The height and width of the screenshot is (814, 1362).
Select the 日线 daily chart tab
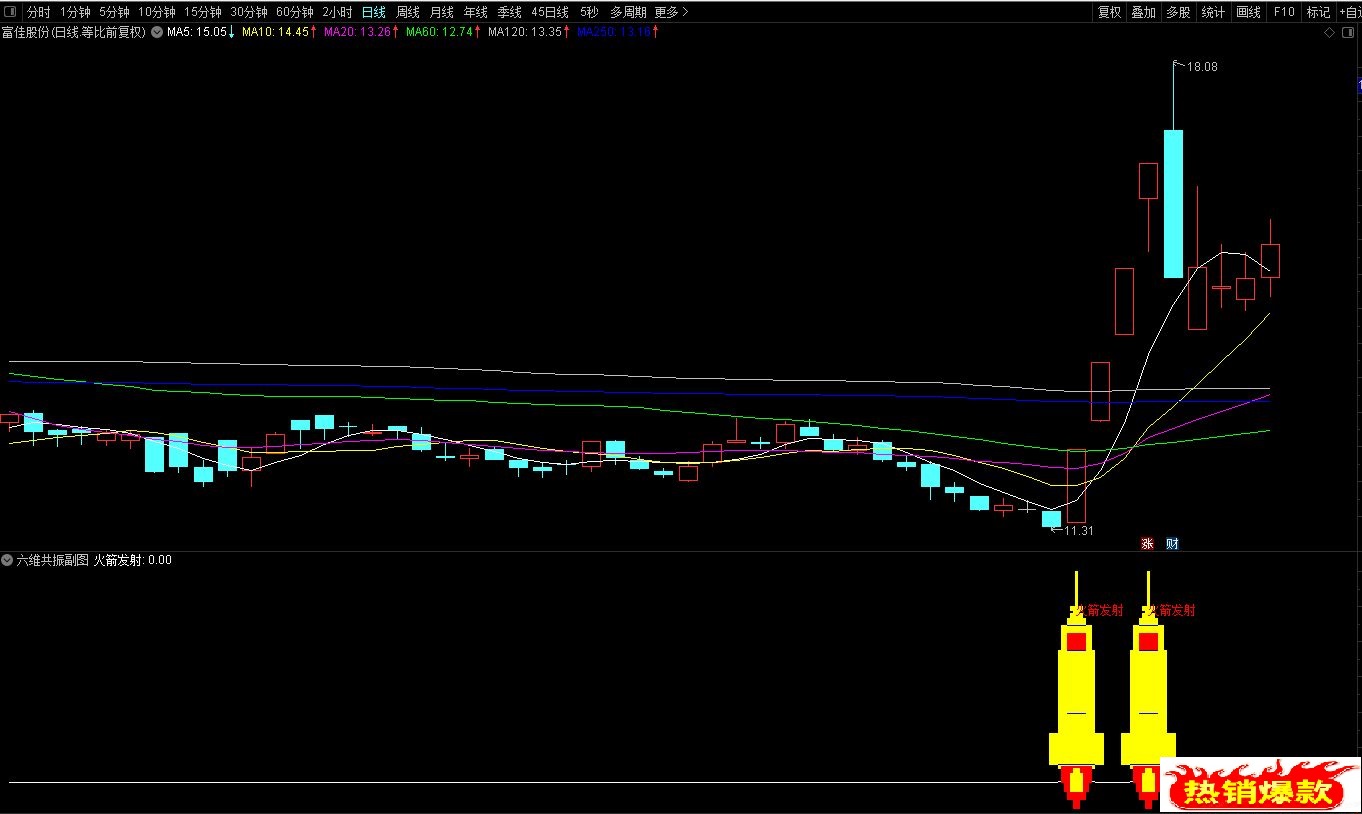pos(373,12)
